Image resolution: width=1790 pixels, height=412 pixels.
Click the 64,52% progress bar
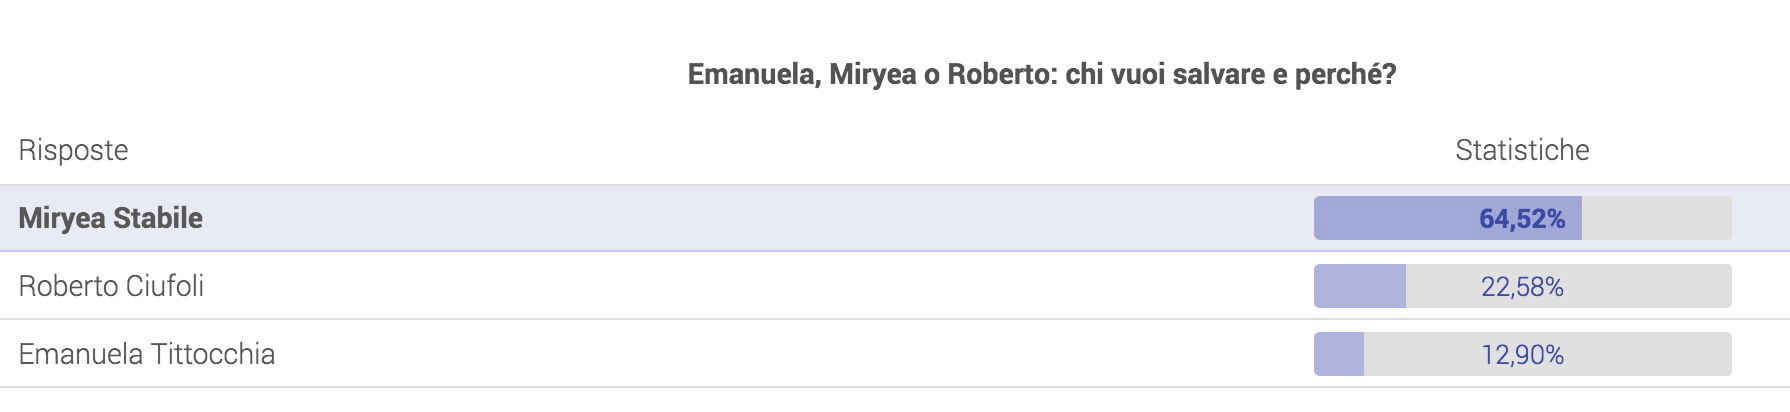[x=1522, y=218]
